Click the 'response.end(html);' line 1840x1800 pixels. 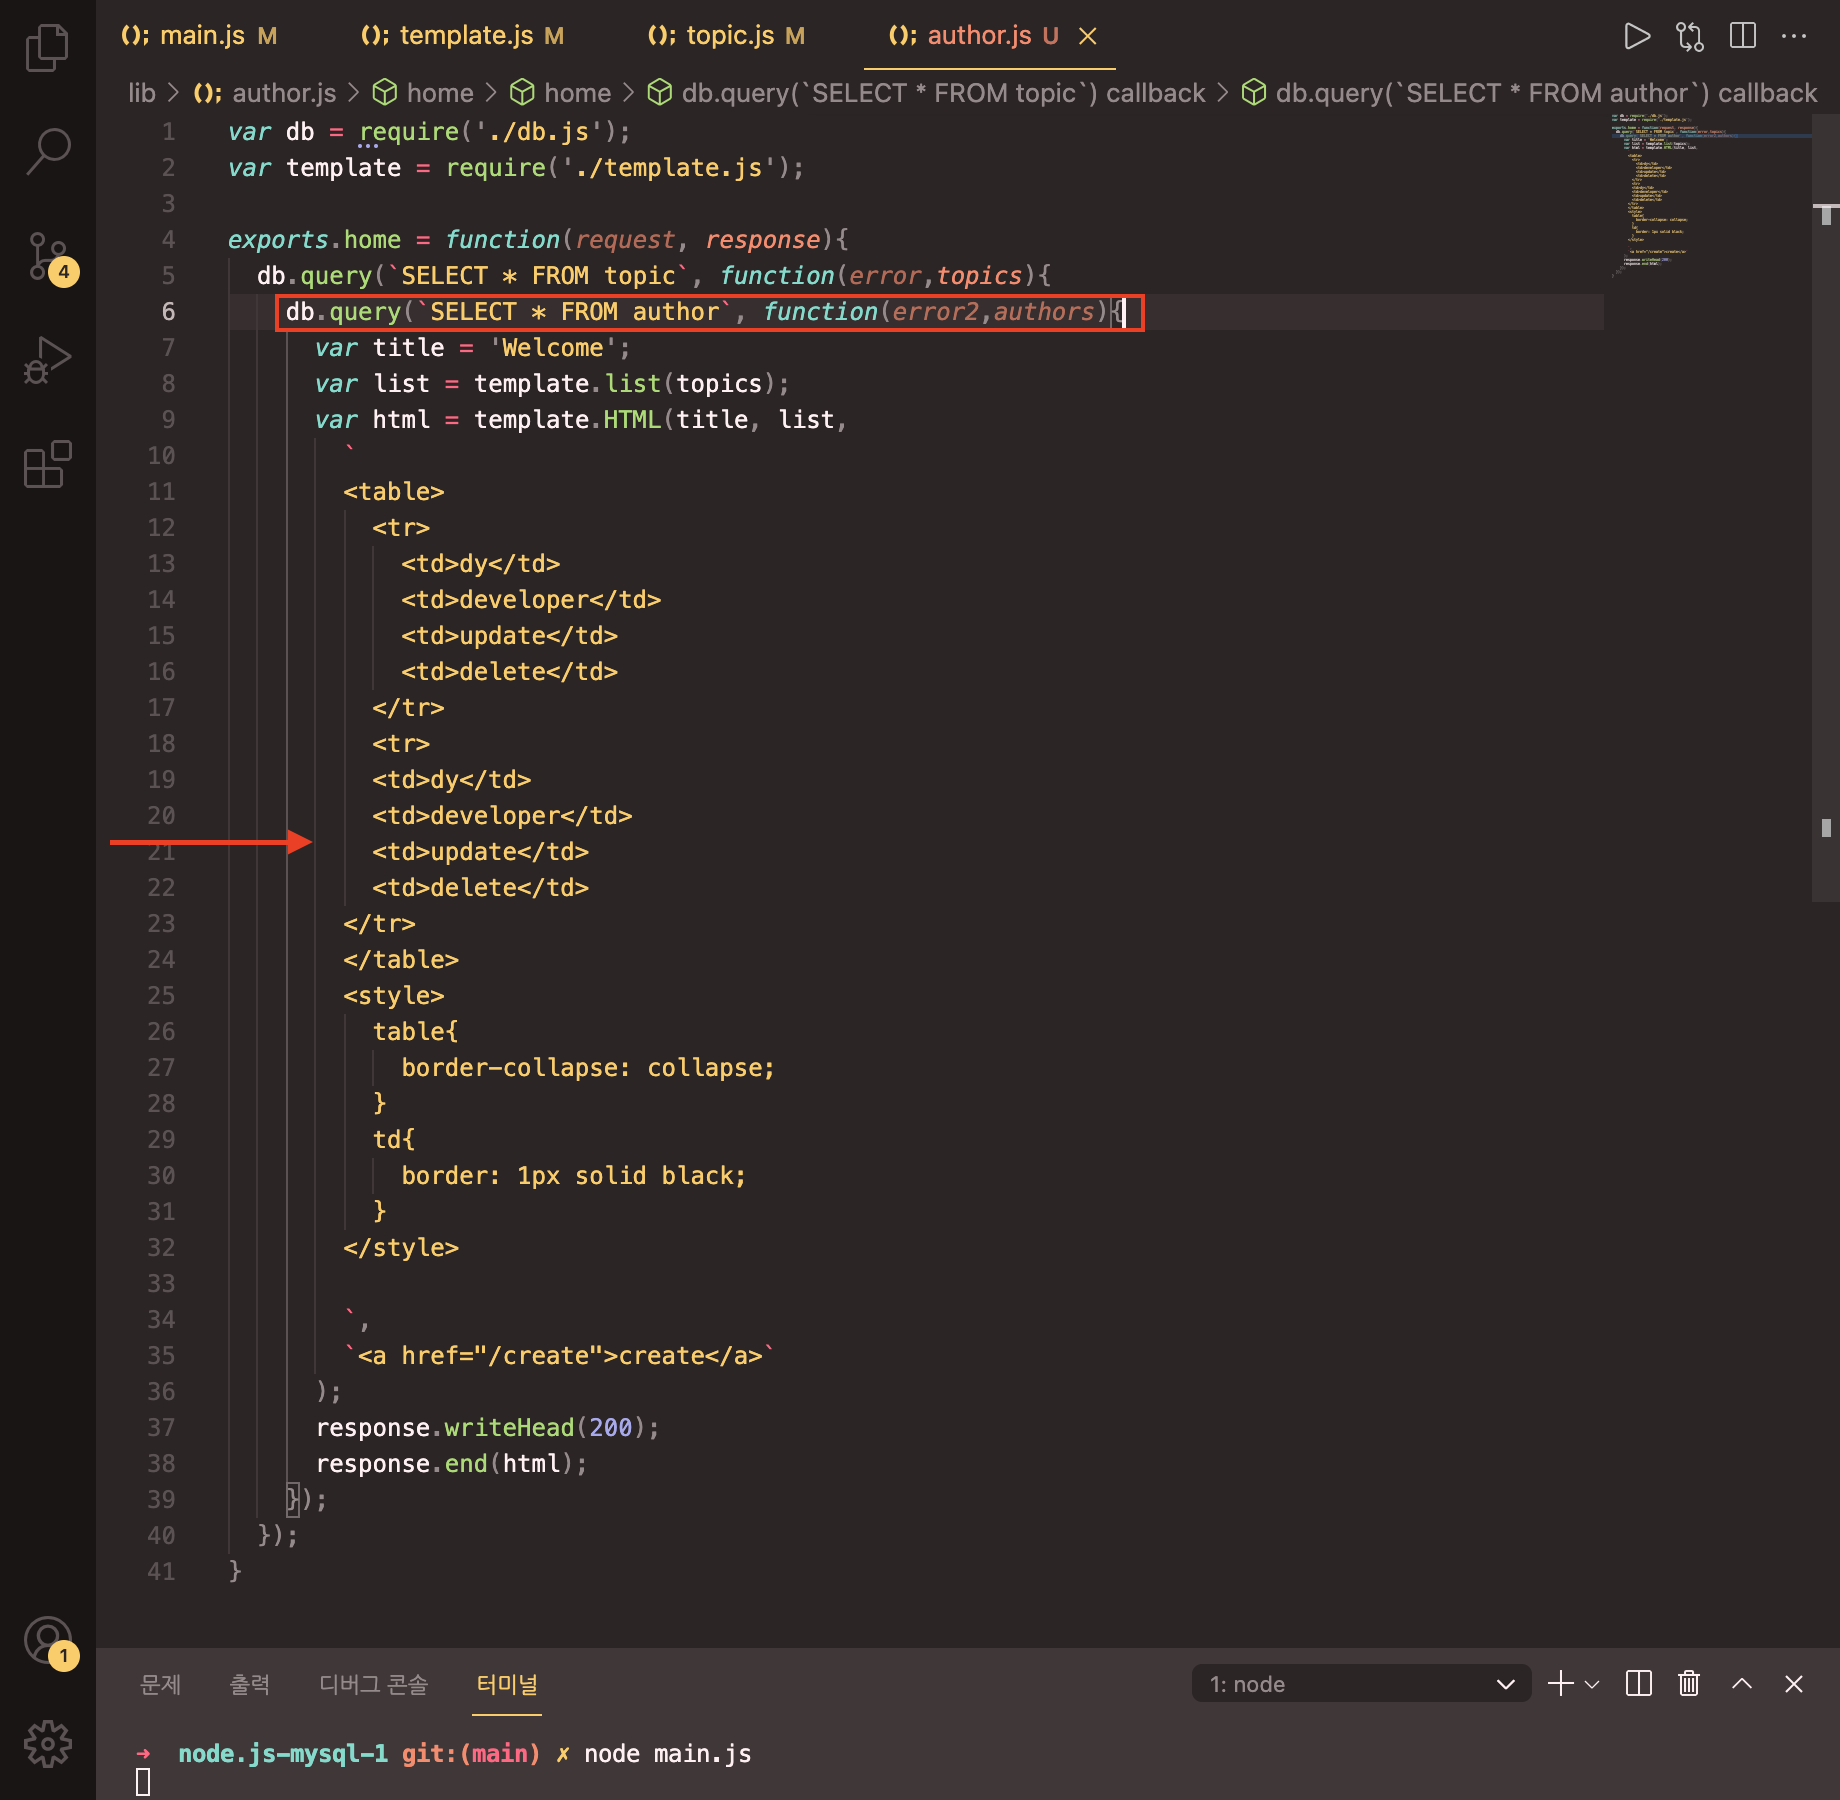pos(451,1463)
